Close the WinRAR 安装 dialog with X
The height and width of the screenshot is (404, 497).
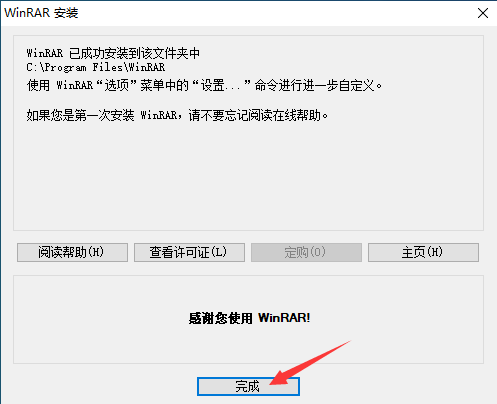(483, 13)
